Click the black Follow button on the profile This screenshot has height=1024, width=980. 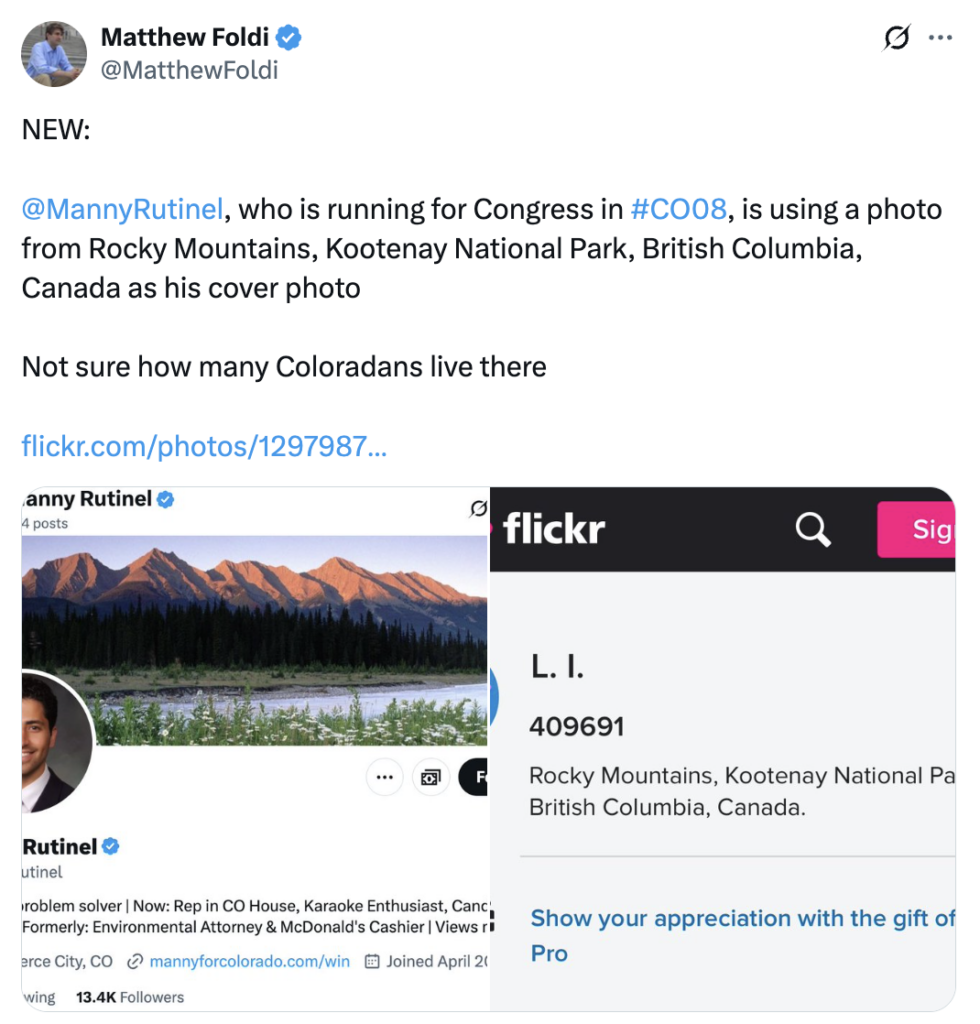474,776
